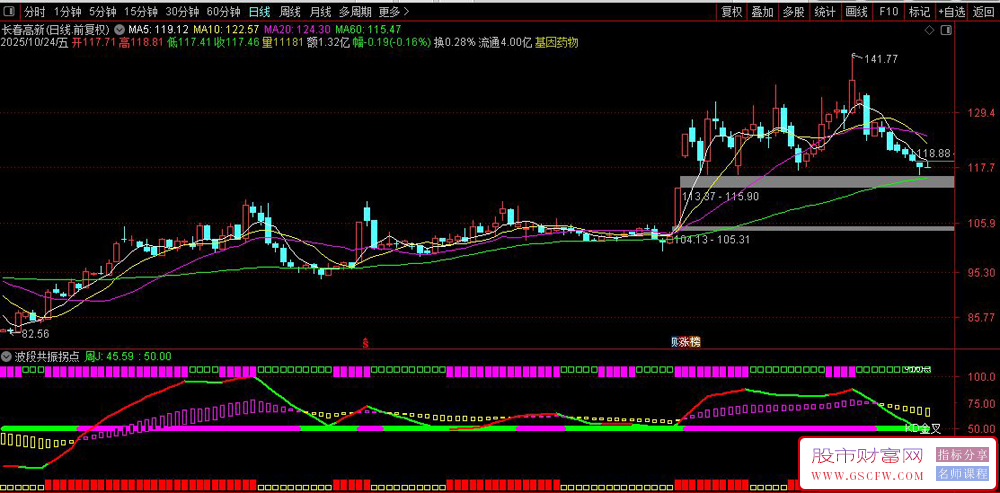
Task: Switch to the 周线 weekly chart
Action: [x=290, y=12]
